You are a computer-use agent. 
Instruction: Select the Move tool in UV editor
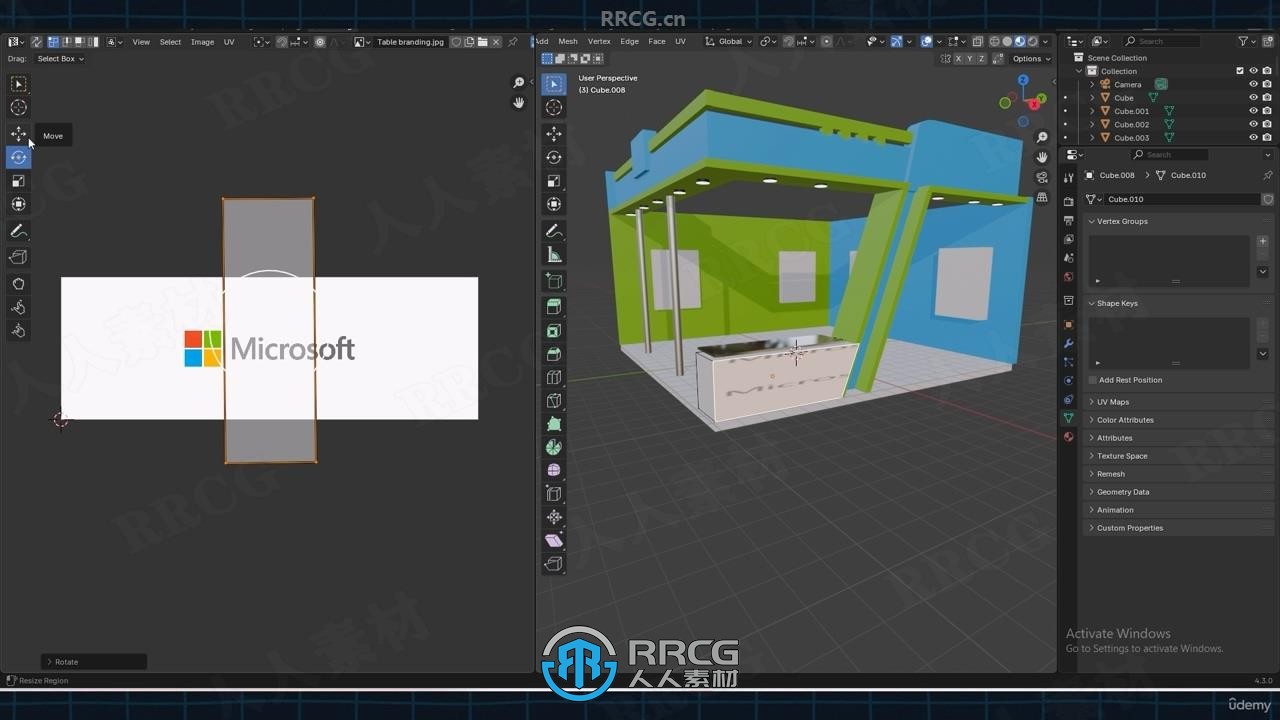pos(18,134)
